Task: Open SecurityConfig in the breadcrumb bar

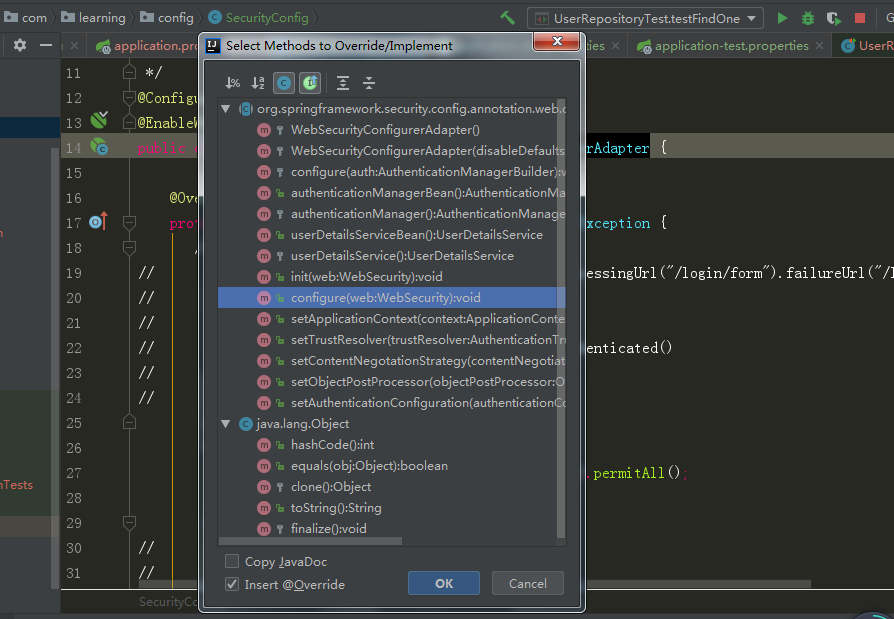Action: pyautogui.click(x=267, y=17)
